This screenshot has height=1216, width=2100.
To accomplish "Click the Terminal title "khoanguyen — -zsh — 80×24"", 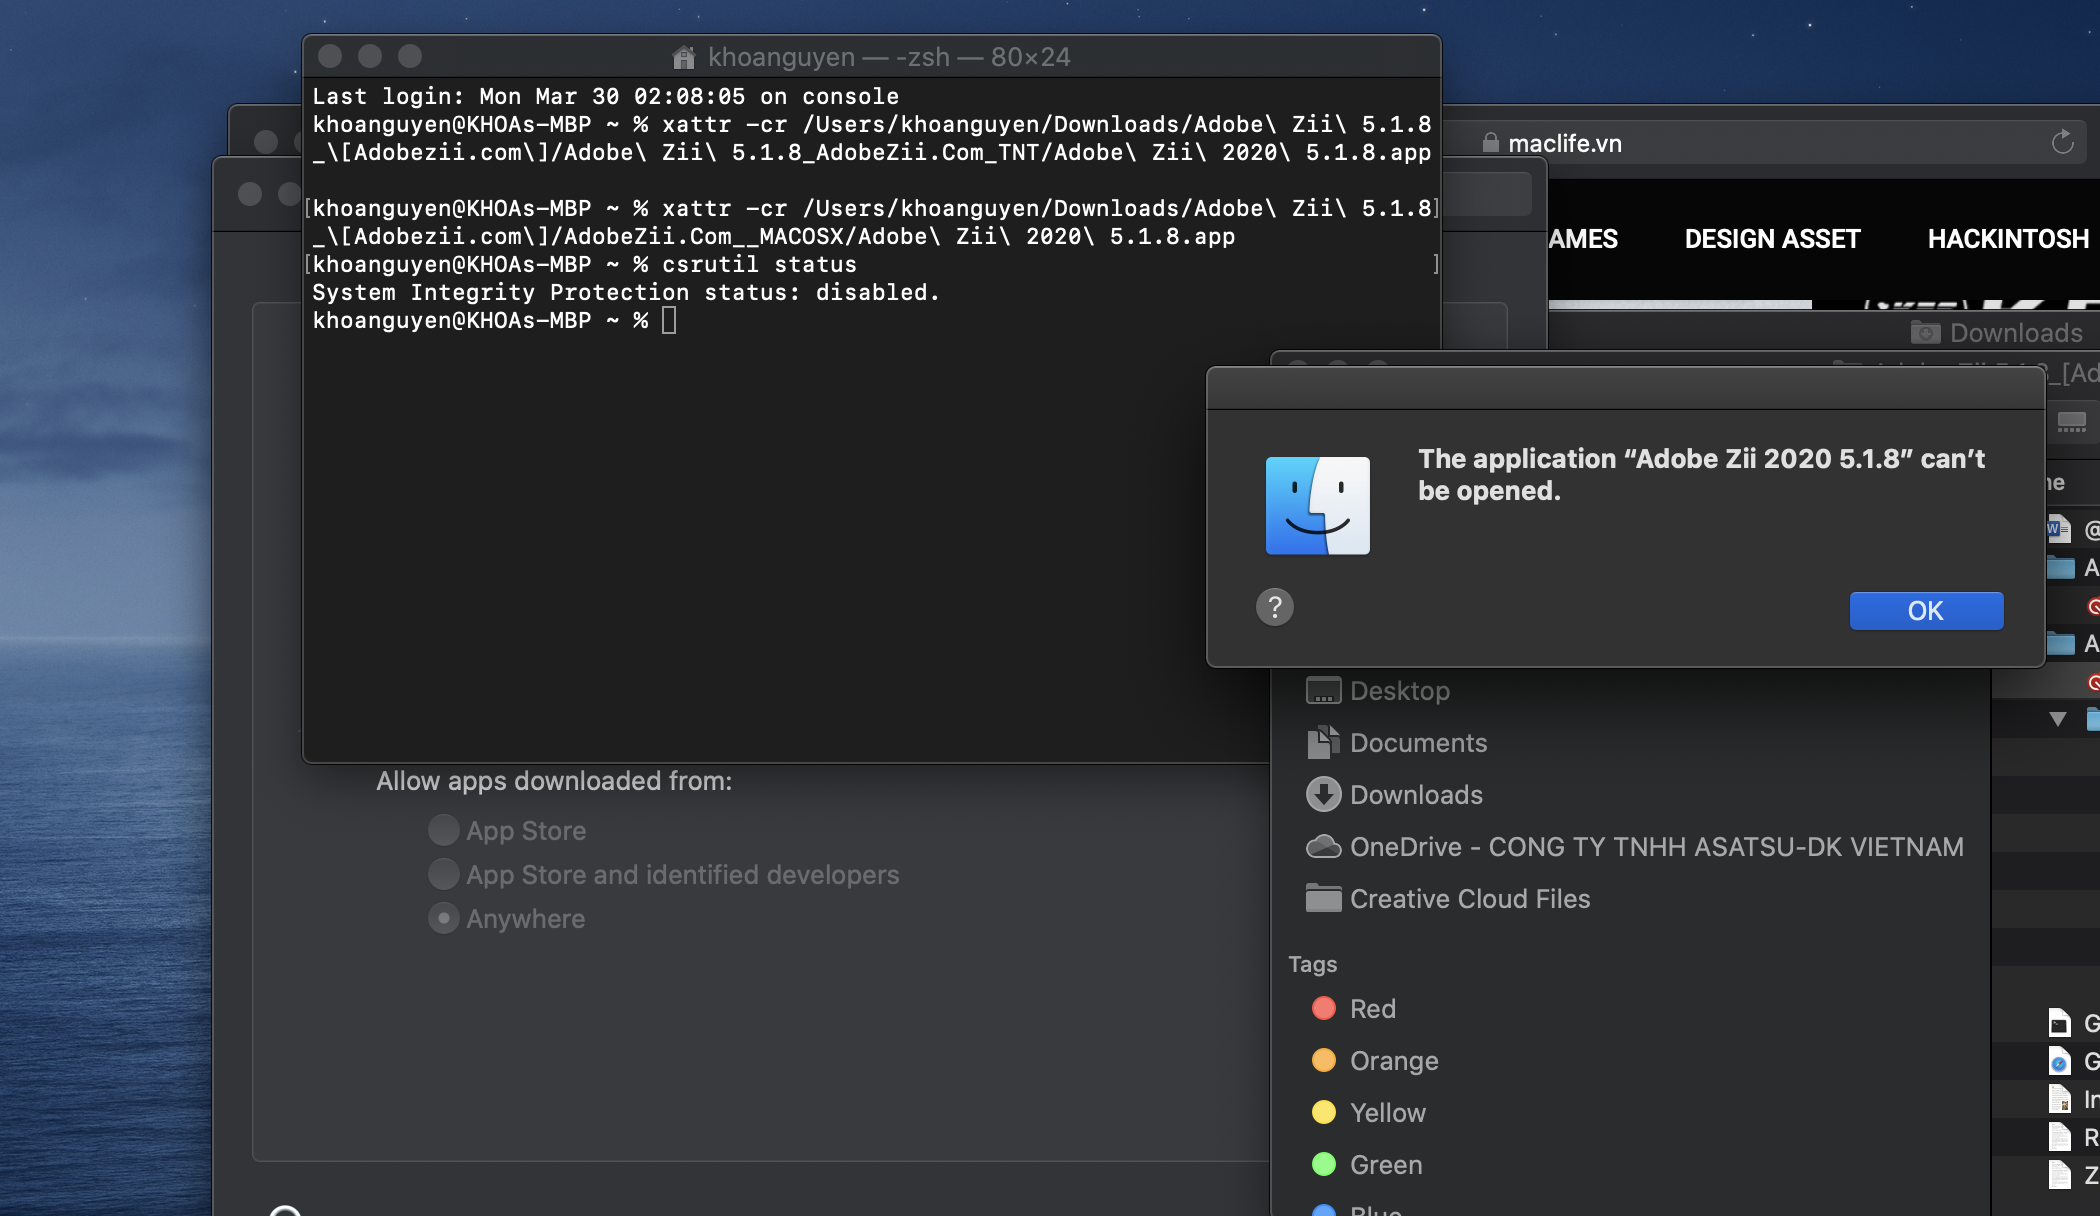I will (889, 57).
